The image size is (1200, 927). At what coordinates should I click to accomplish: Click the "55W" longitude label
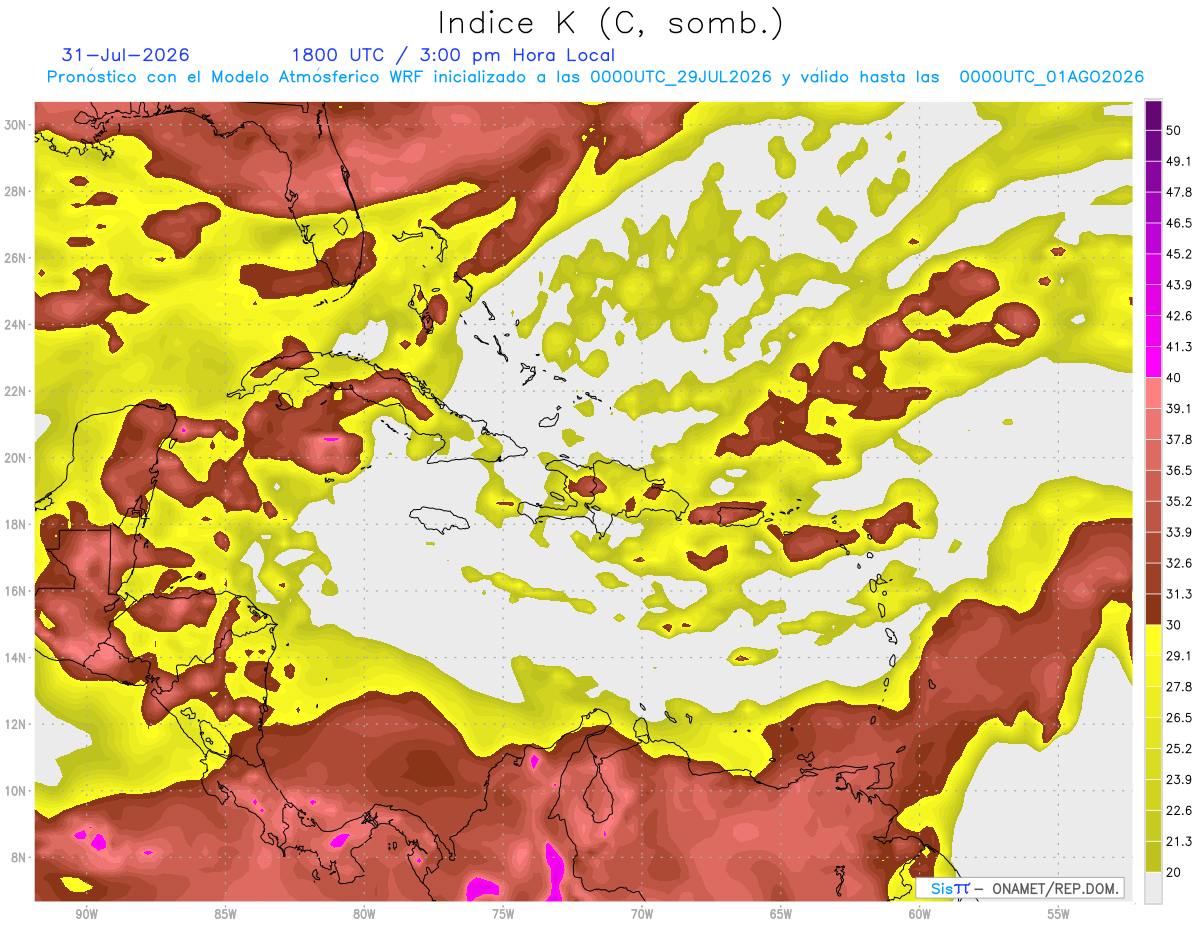pos(1059,914)
